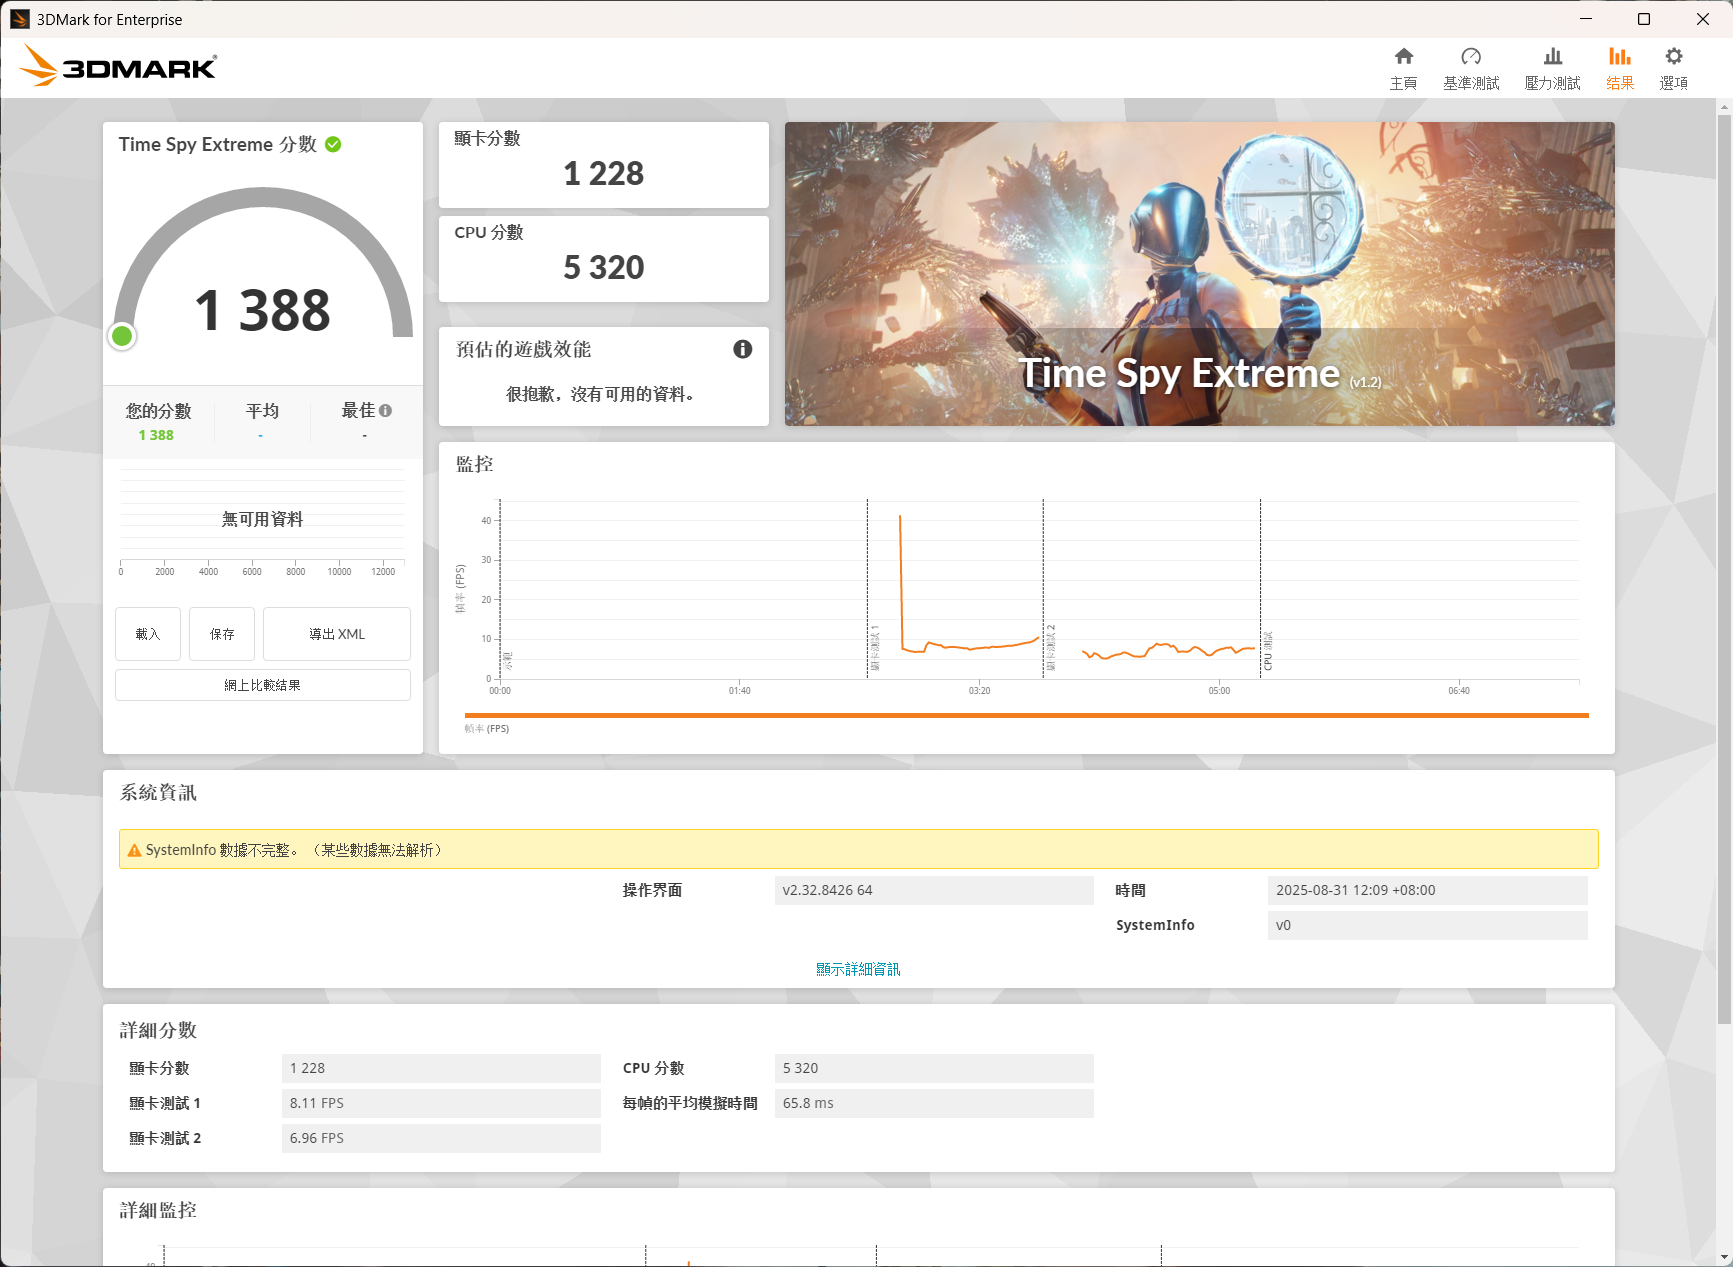Click the 顯卡測試 2 value 6.96 FPS

point(441,1138)
